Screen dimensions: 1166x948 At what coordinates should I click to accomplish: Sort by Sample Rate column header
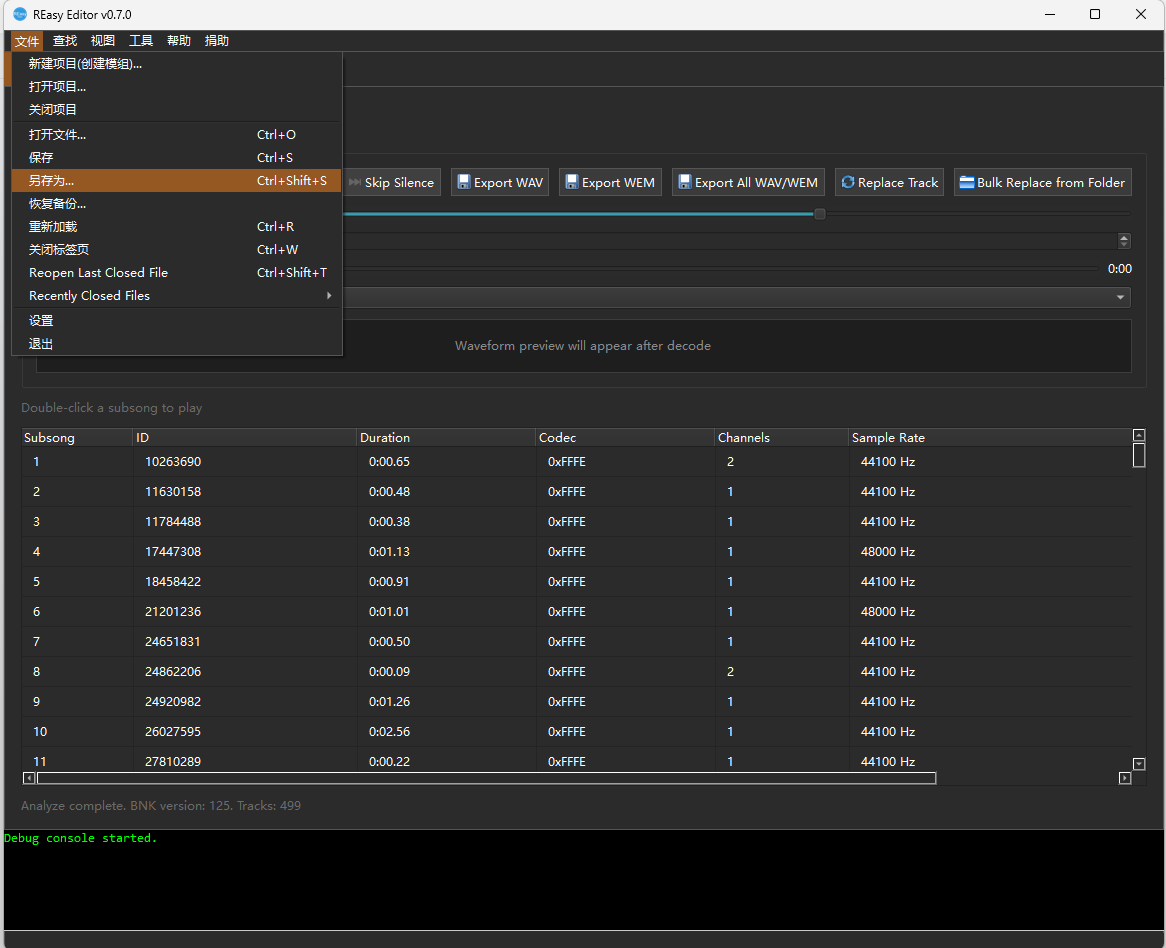tap(990, 438)
